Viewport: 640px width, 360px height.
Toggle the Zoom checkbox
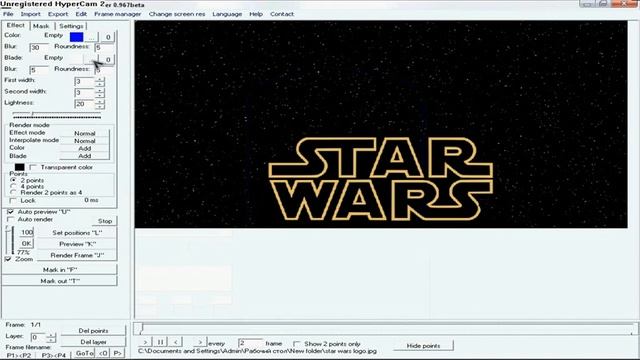(8, 259)
